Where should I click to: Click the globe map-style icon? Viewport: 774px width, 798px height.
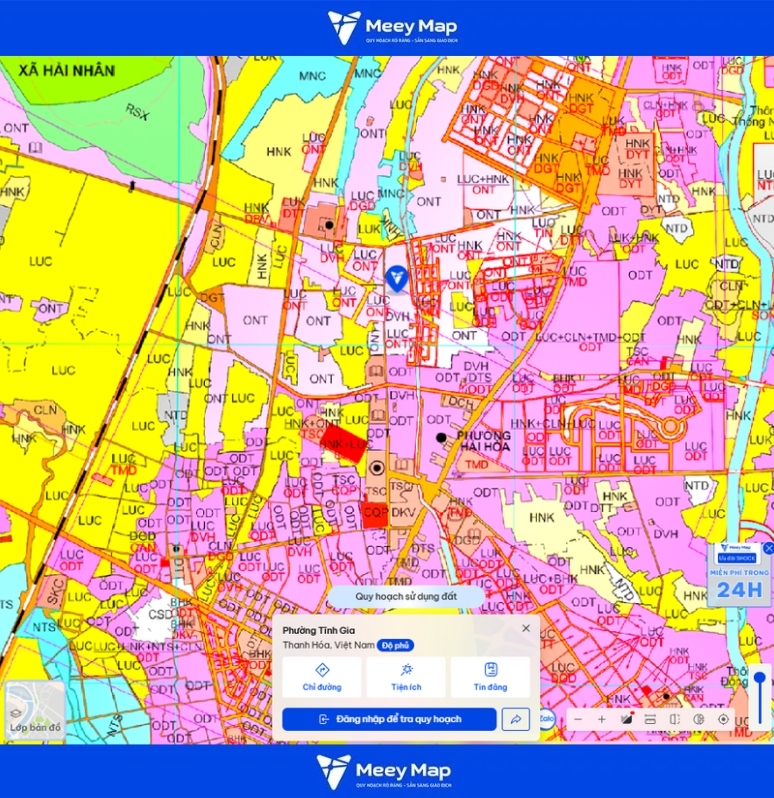(x=699, y=719)
